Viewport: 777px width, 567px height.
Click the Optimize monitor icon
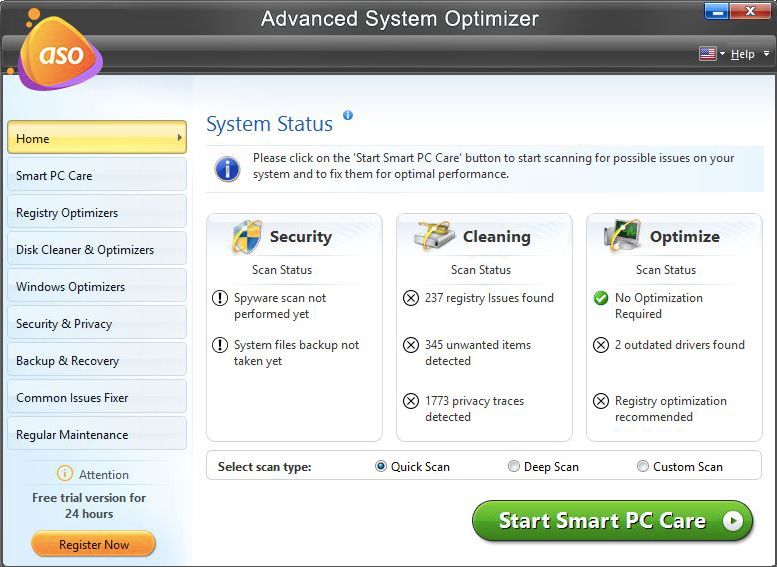[x=621, y=235]
